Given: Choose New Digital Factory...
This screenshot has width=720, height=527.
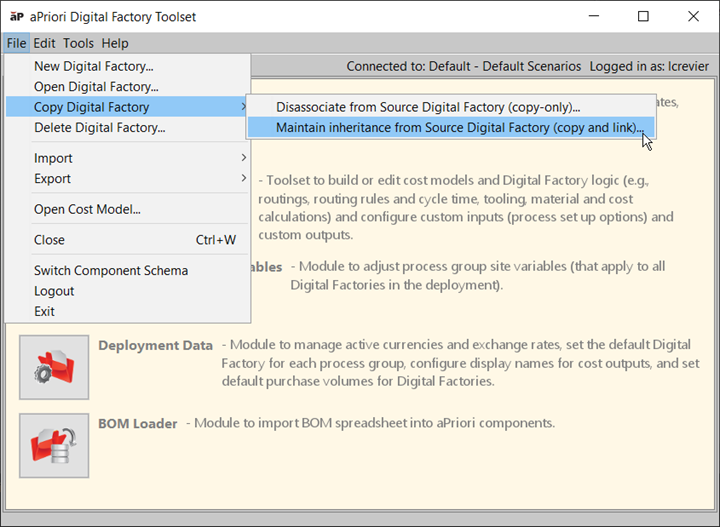Looking at the screenshot, I should (x=128, y=66).
